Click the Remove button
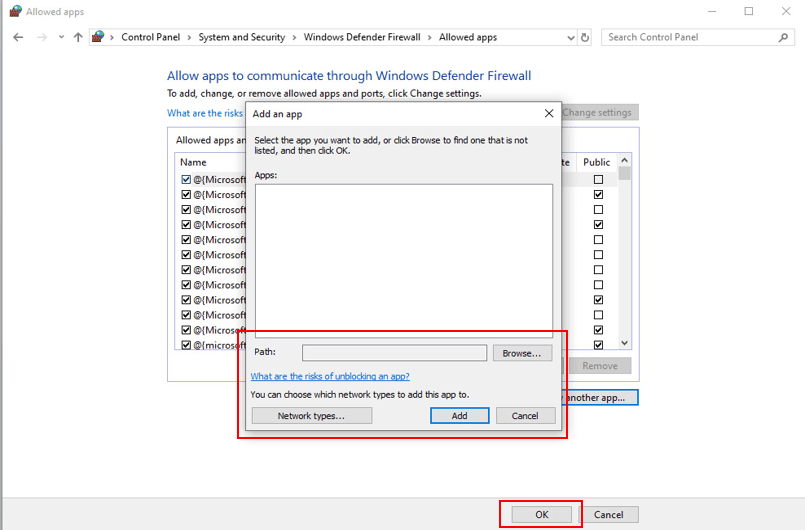The image size is (805, 530). (600, 366)
